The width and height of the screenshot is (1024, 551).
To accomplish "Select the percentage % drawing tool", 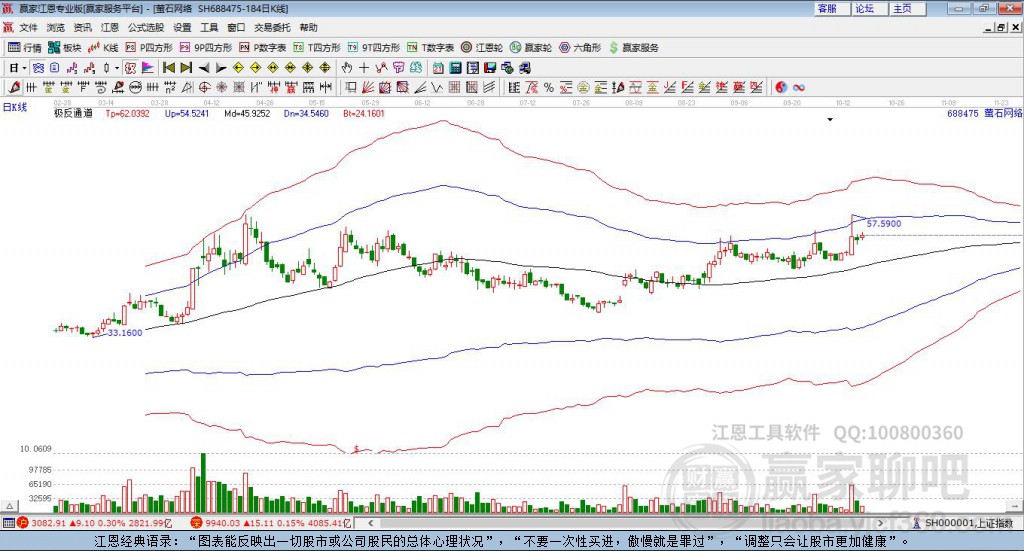I will [x=549, y=87].
